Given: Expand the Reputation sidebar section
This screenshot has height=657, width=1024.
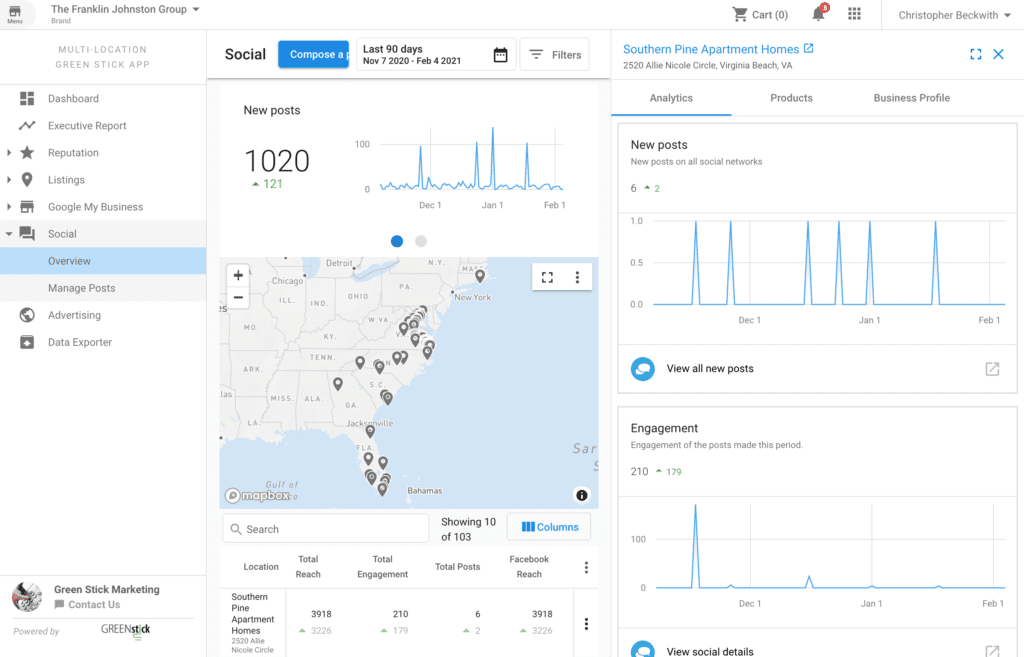Looking at the screenshot, I should pos(9,153).
